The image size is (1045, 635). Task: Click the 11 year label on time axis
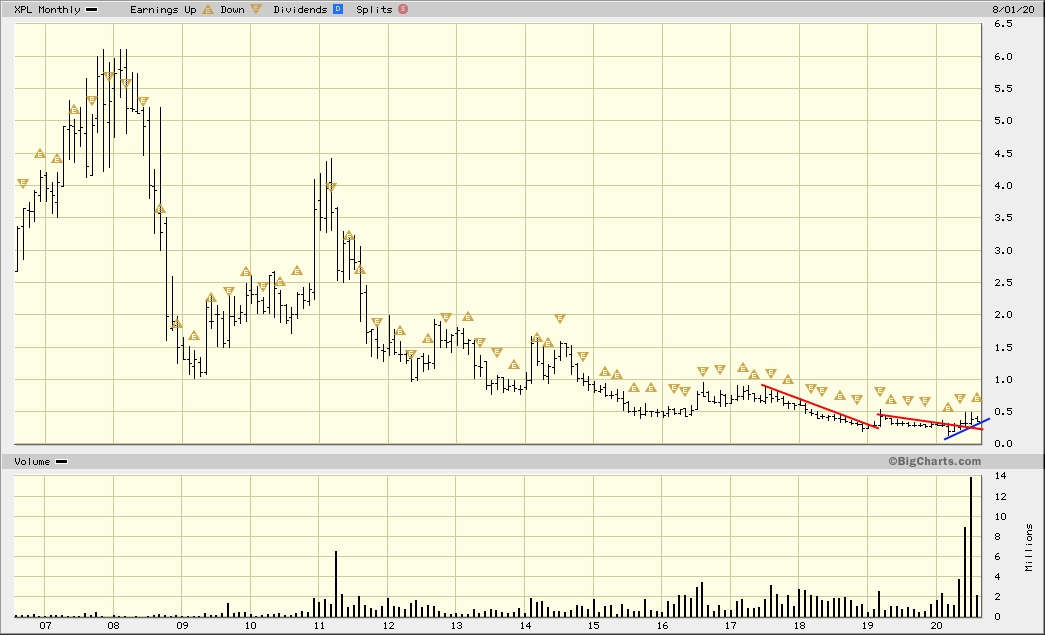click(x=319, y=626)
